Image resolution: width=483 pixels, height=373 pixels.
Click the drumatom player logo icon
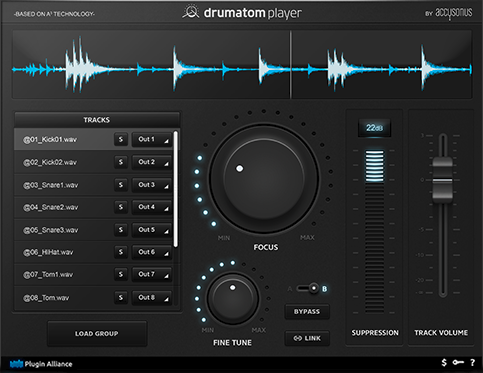coord(190,12)
